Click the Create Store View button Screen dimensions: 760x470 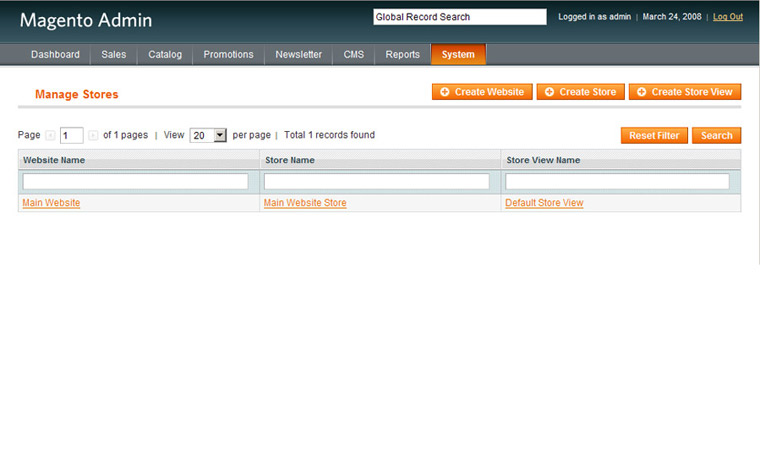coord(685,92)
